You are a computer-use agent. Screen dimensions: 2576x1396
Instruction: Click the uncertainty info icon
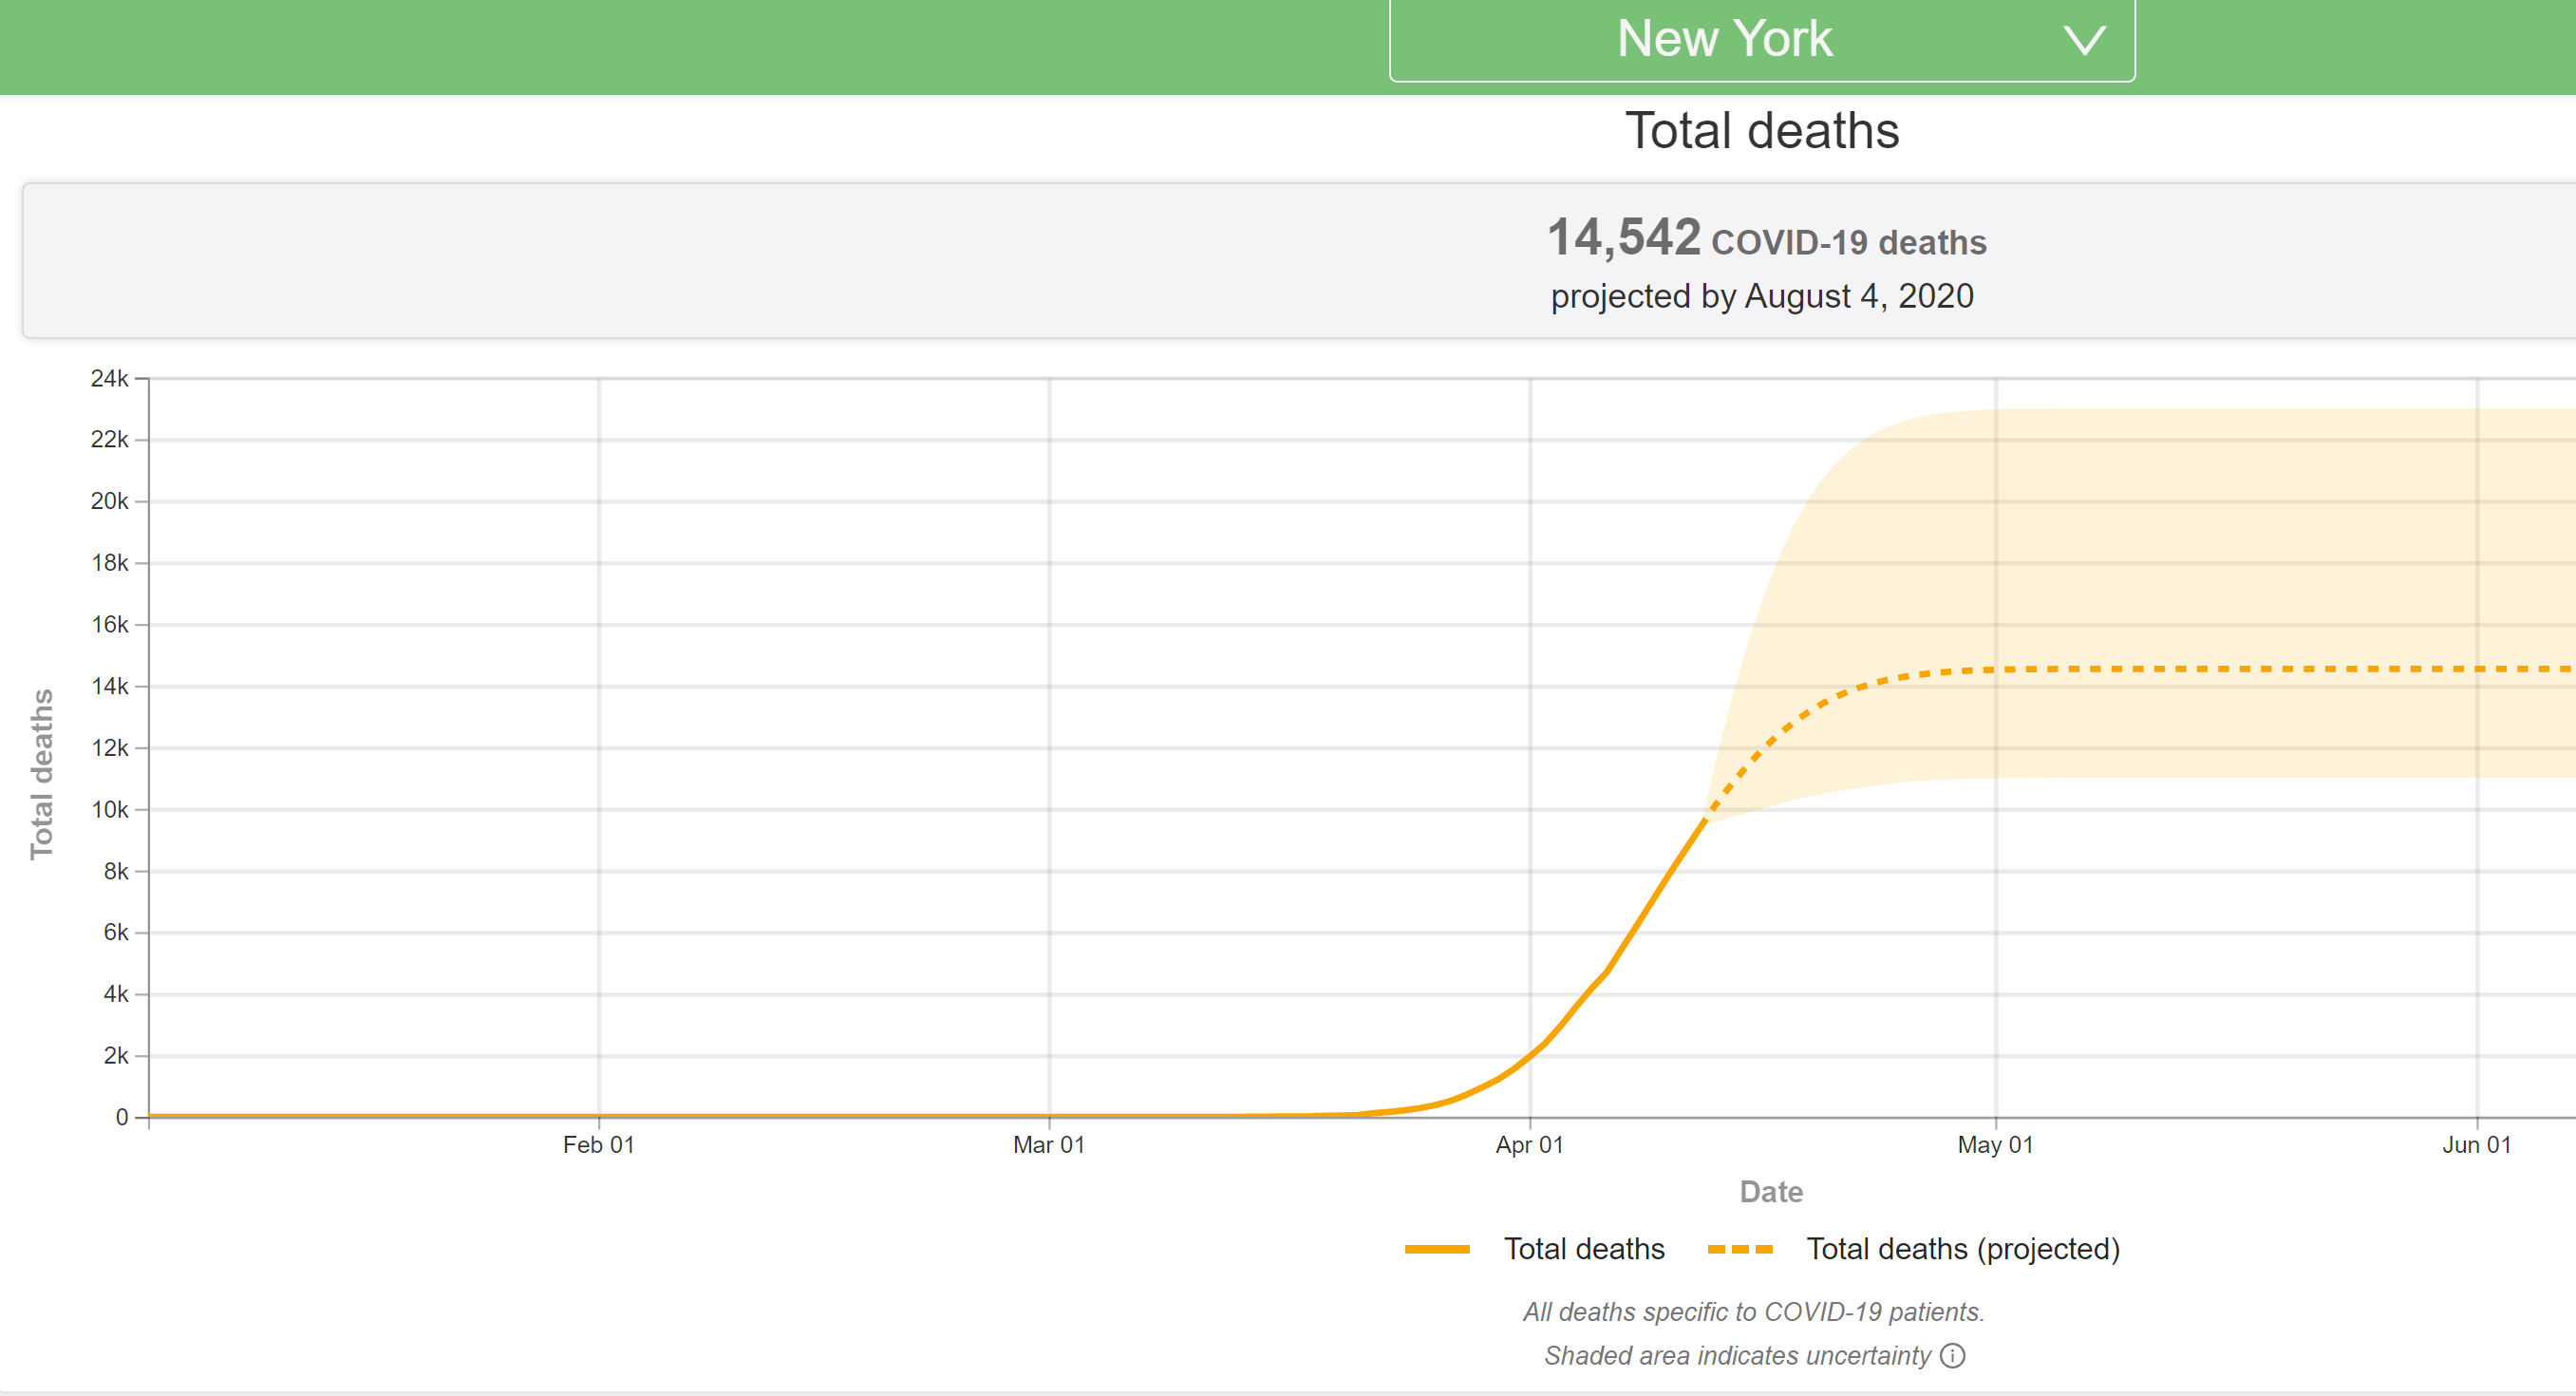1953,1355
